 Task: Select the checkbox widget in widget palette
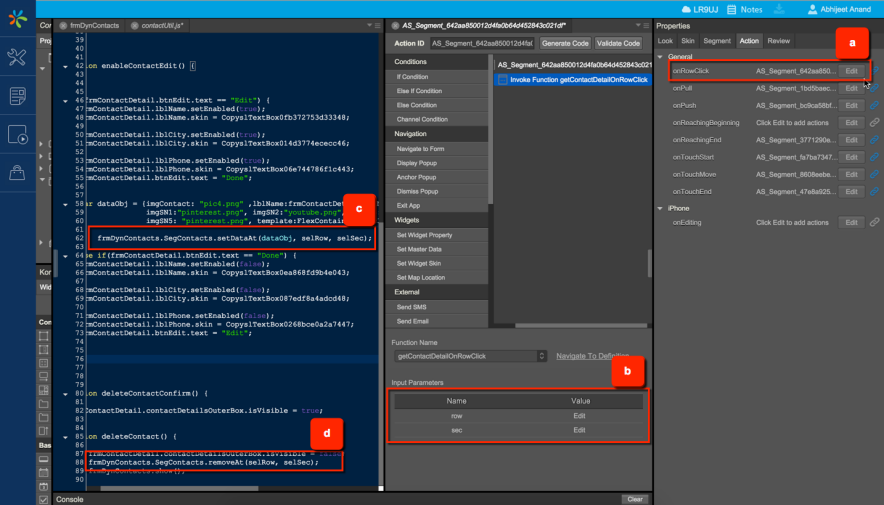pyautogui.click(x=43, y=499)
